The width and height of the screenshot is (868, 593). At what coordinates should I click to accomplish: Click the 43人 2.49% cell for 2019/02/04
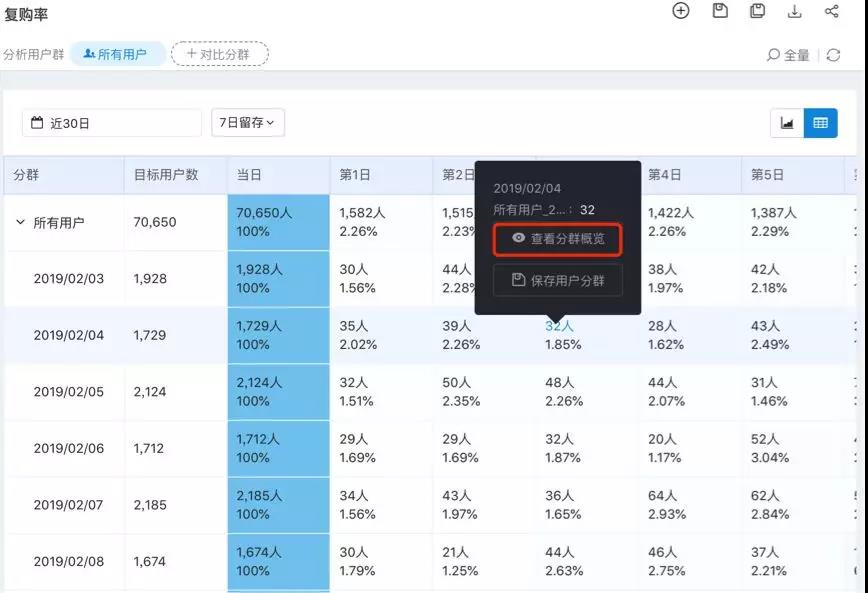click(793, 335)
